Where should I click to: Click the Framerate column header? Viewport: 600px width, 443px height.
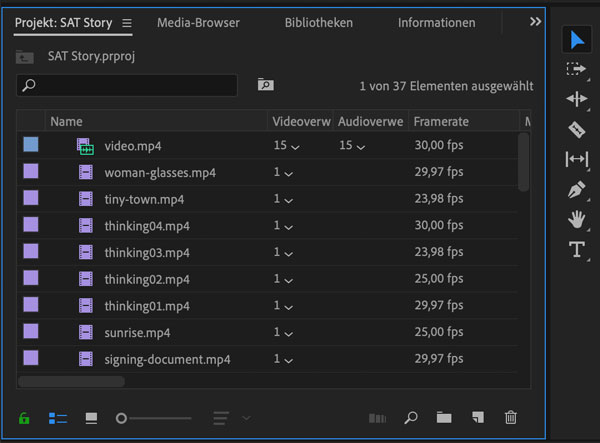[x=441, y=122]
